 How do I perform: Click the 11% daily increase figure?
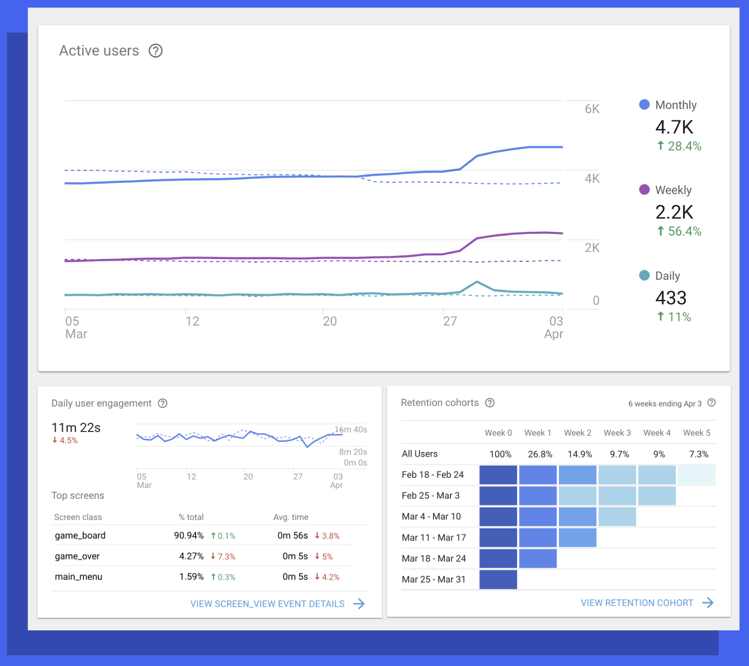click(674, 317)
